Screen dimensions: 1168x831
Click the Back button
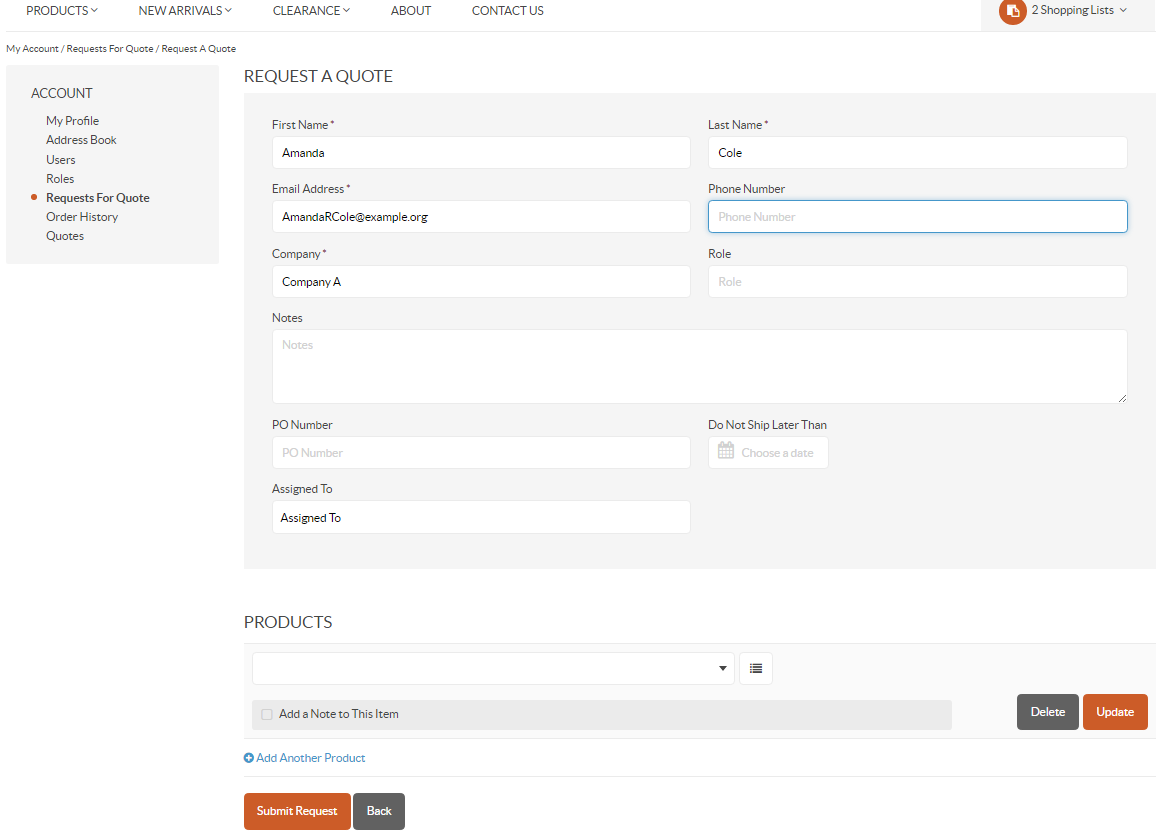pos(379,811)
